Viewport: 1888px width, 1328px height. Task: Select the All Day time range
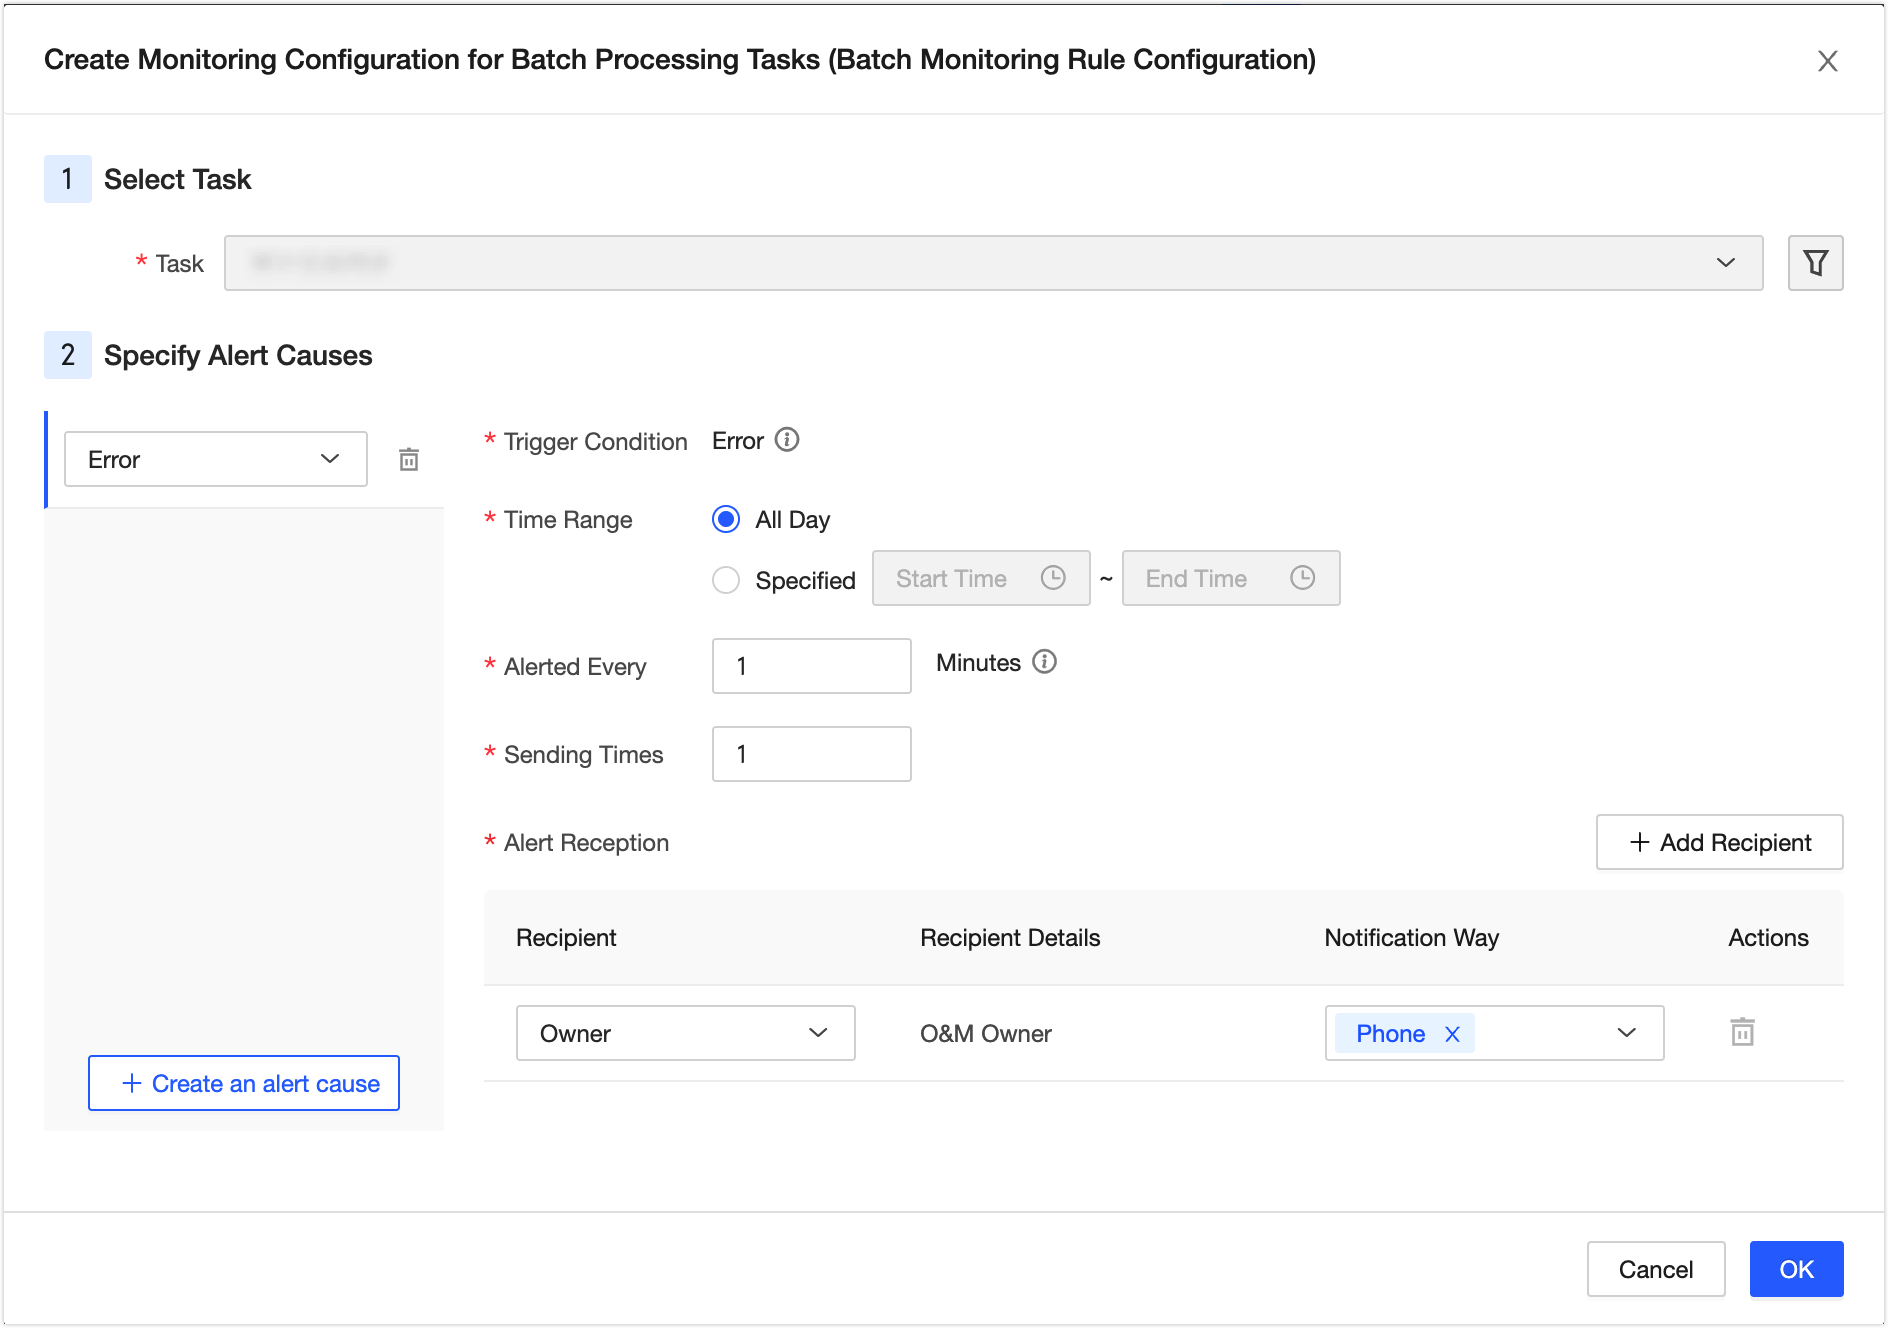tap(726, 519)
